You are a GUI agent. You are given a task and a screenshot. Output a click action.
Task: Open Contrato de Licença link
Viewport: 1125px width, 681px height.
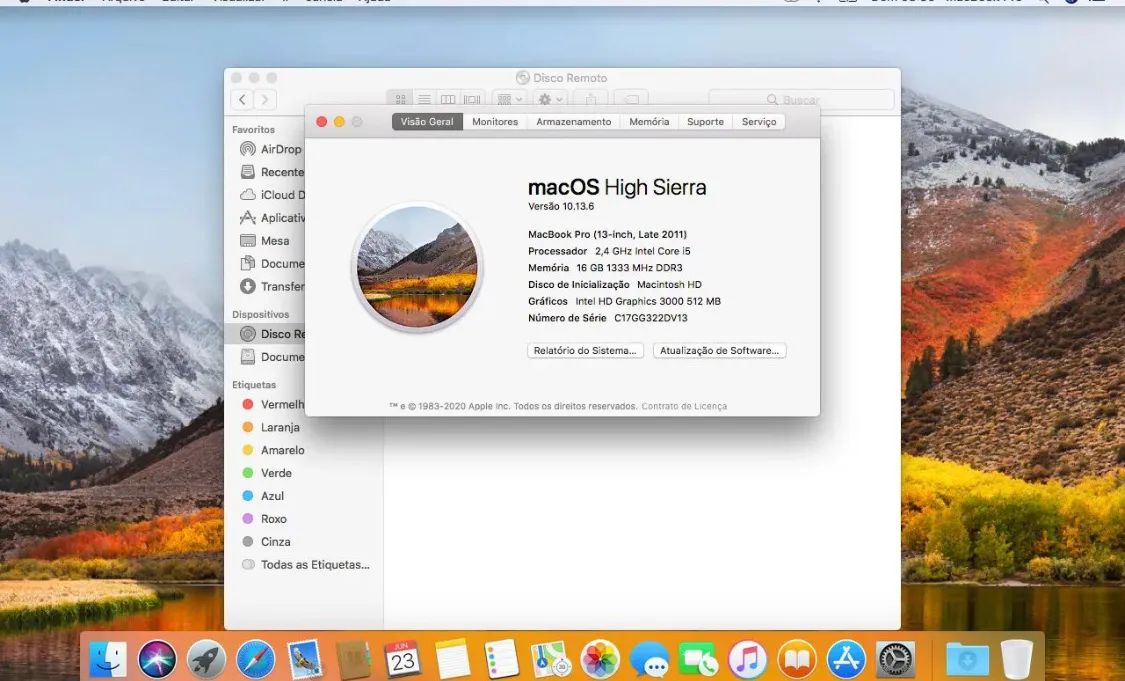pyautogui.click(x=684, y=406)
